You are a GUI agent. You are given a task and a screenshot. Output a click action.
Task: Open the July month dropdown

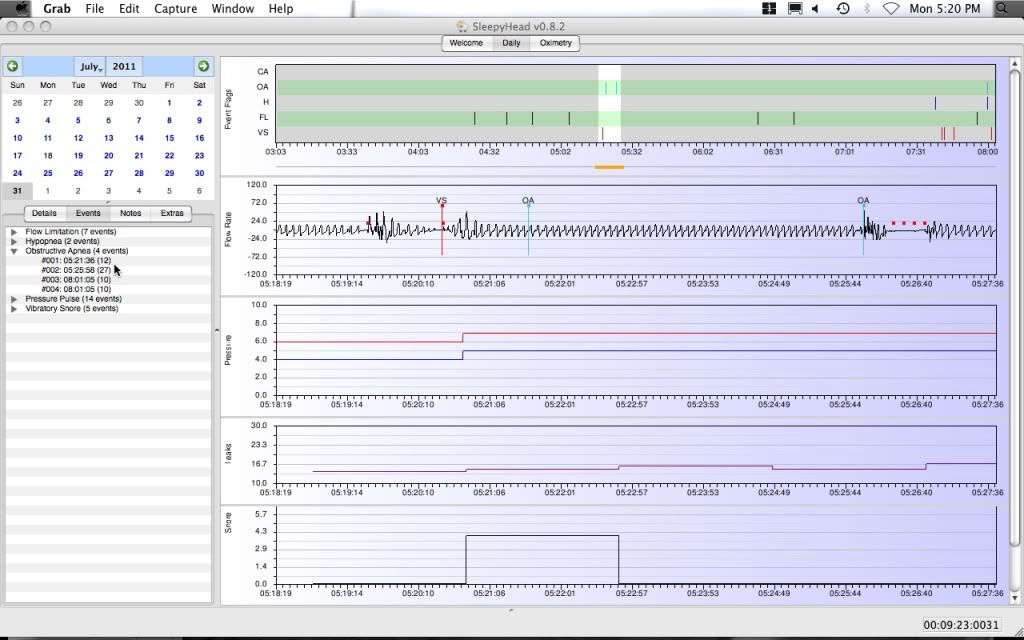89,66
